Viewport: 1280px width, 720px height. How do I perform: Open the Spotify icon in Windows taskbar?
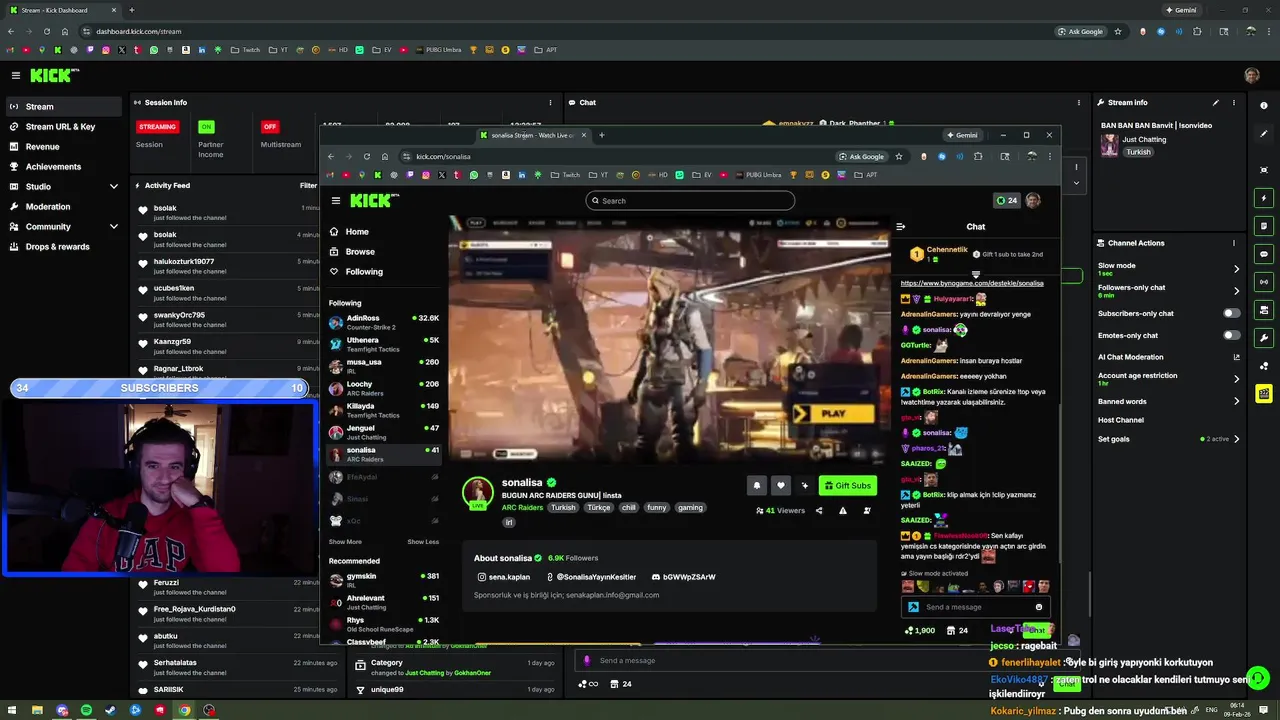[x=86, y=710]
